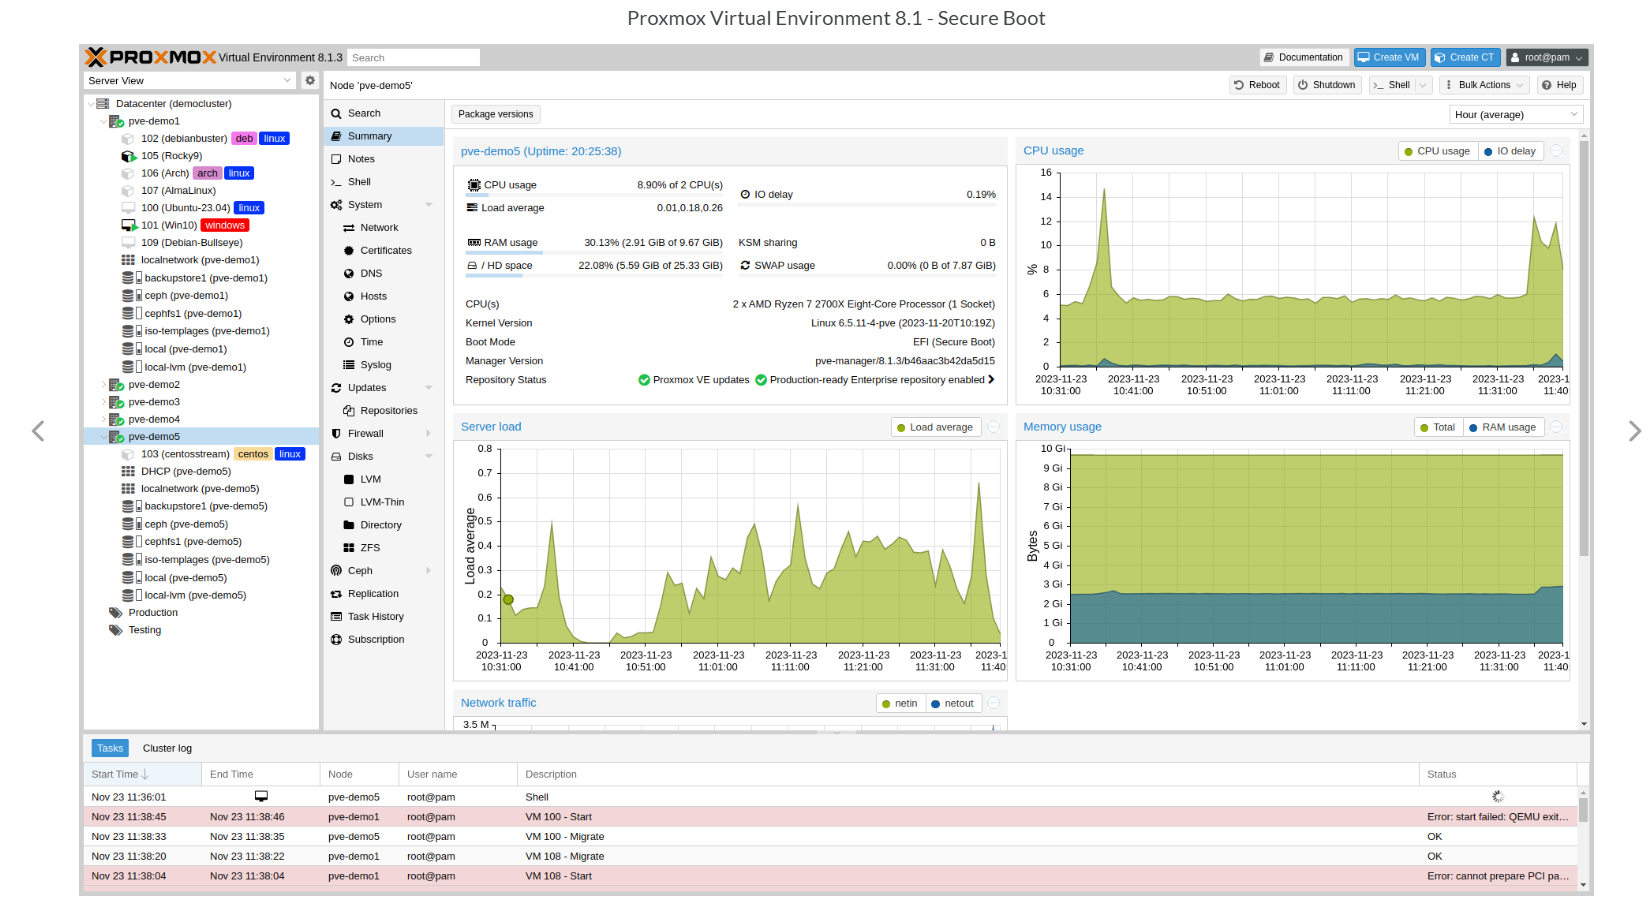
Task: Click the Proxmox logo
Action: pos(150,57)
